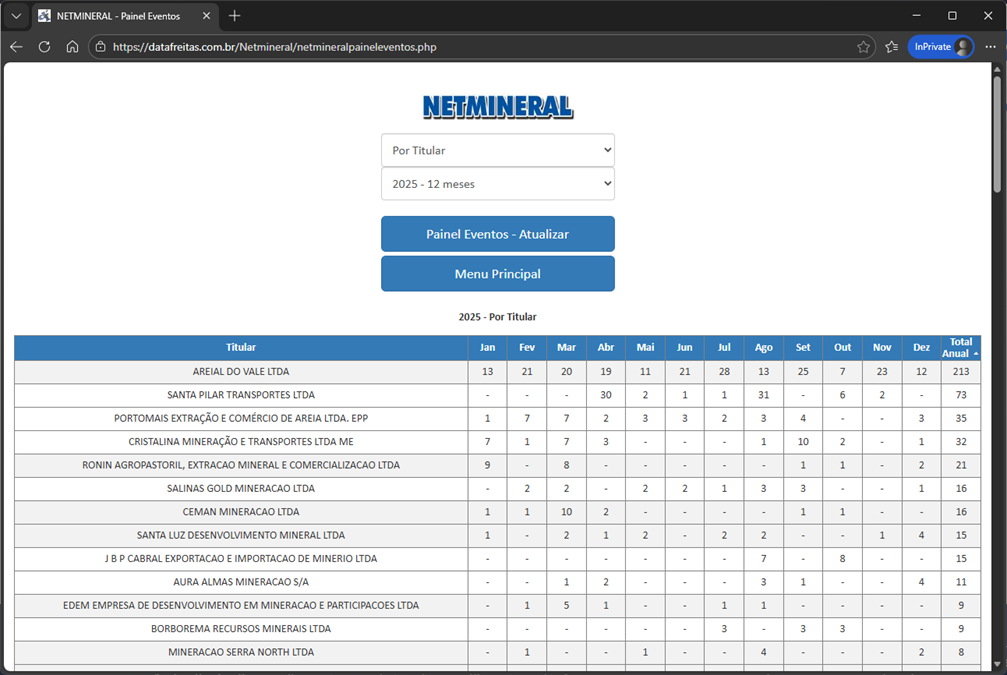Reload the Painel Eventos page
This screenshot has height=675, width=1007.
[44, 46]
